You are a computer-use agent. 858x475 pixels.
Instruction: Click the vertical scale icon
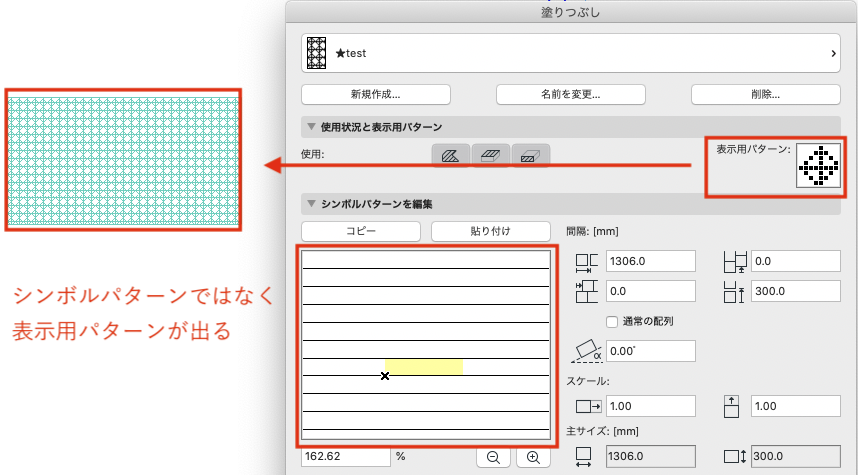[732, 407]
